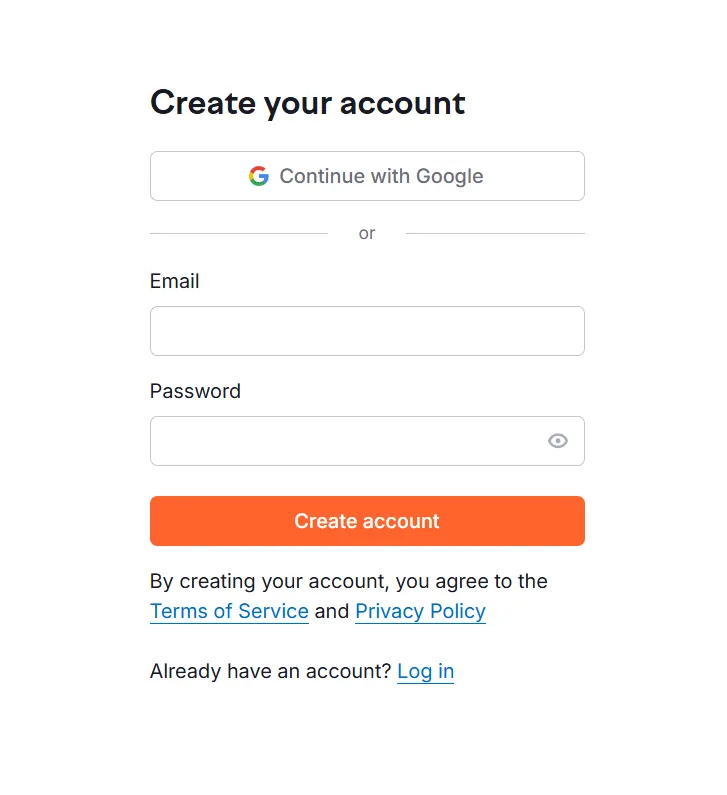The height and width of the screenshot is (795, 727).
Task: Click the "Continue with Google" button text
Action: click(381, 176)
